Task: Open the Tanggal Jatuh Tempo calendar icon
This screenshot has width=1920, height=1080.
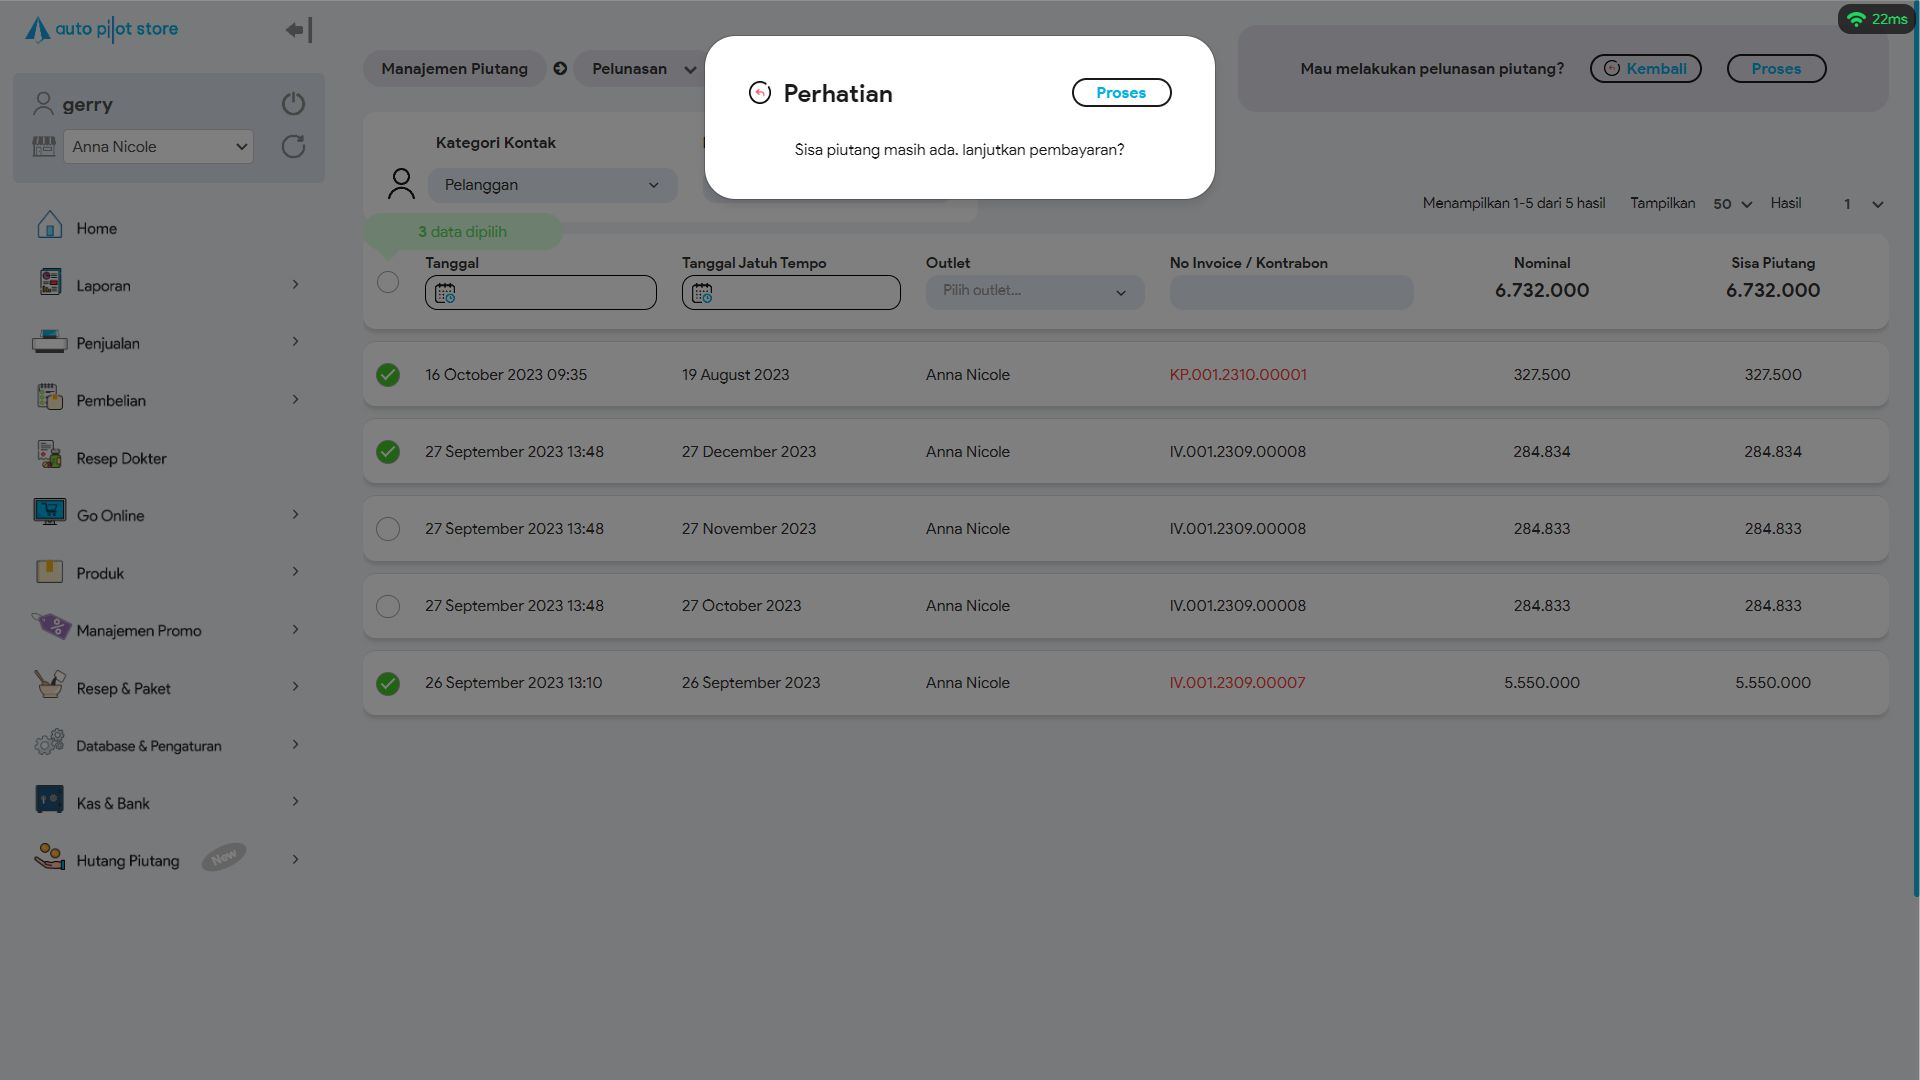Action: [702, 293]
